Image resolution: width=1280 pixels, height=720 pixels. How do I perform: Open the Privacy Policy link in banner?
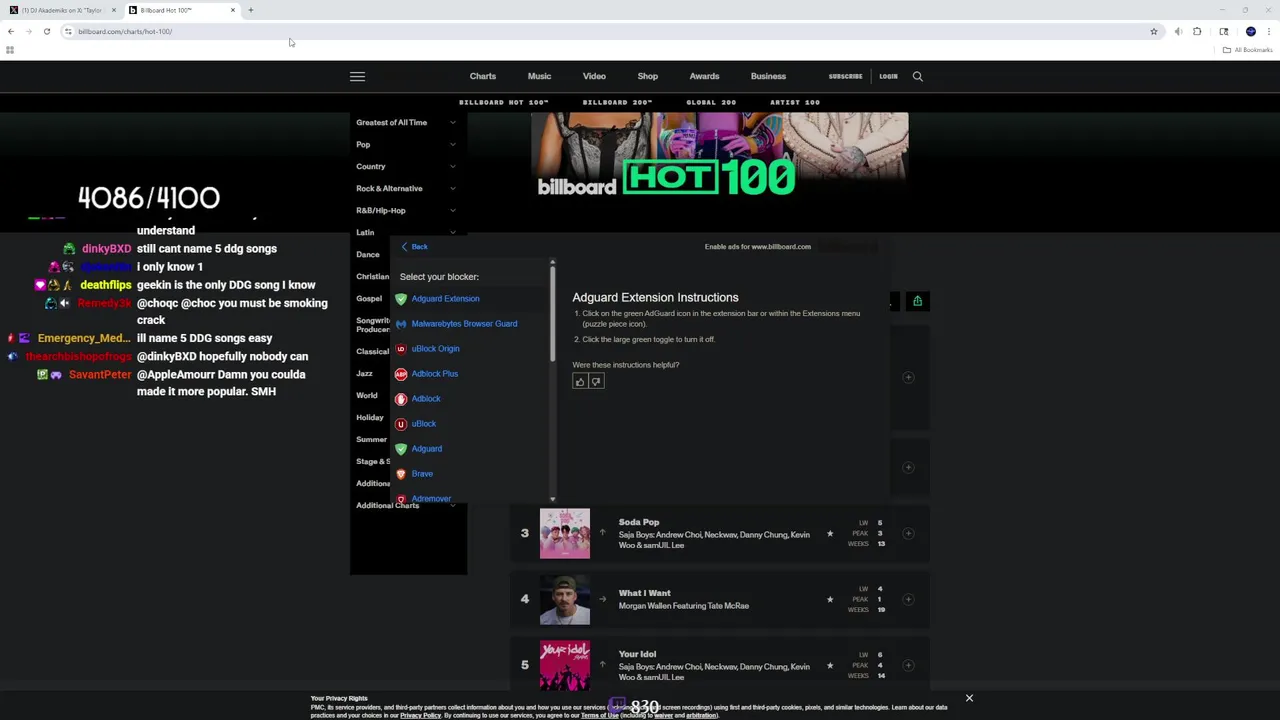click(420, 715)
